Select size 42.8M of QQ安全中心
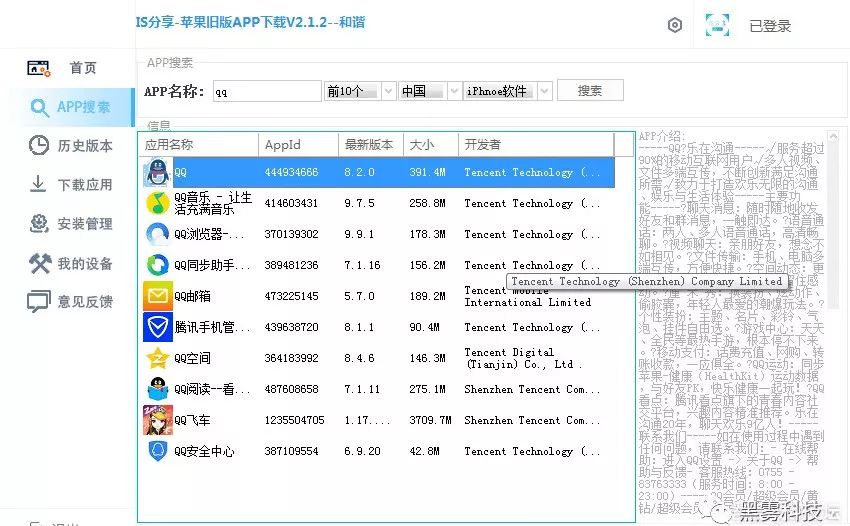This screenshot has height=526, width=850. [424, 451]
